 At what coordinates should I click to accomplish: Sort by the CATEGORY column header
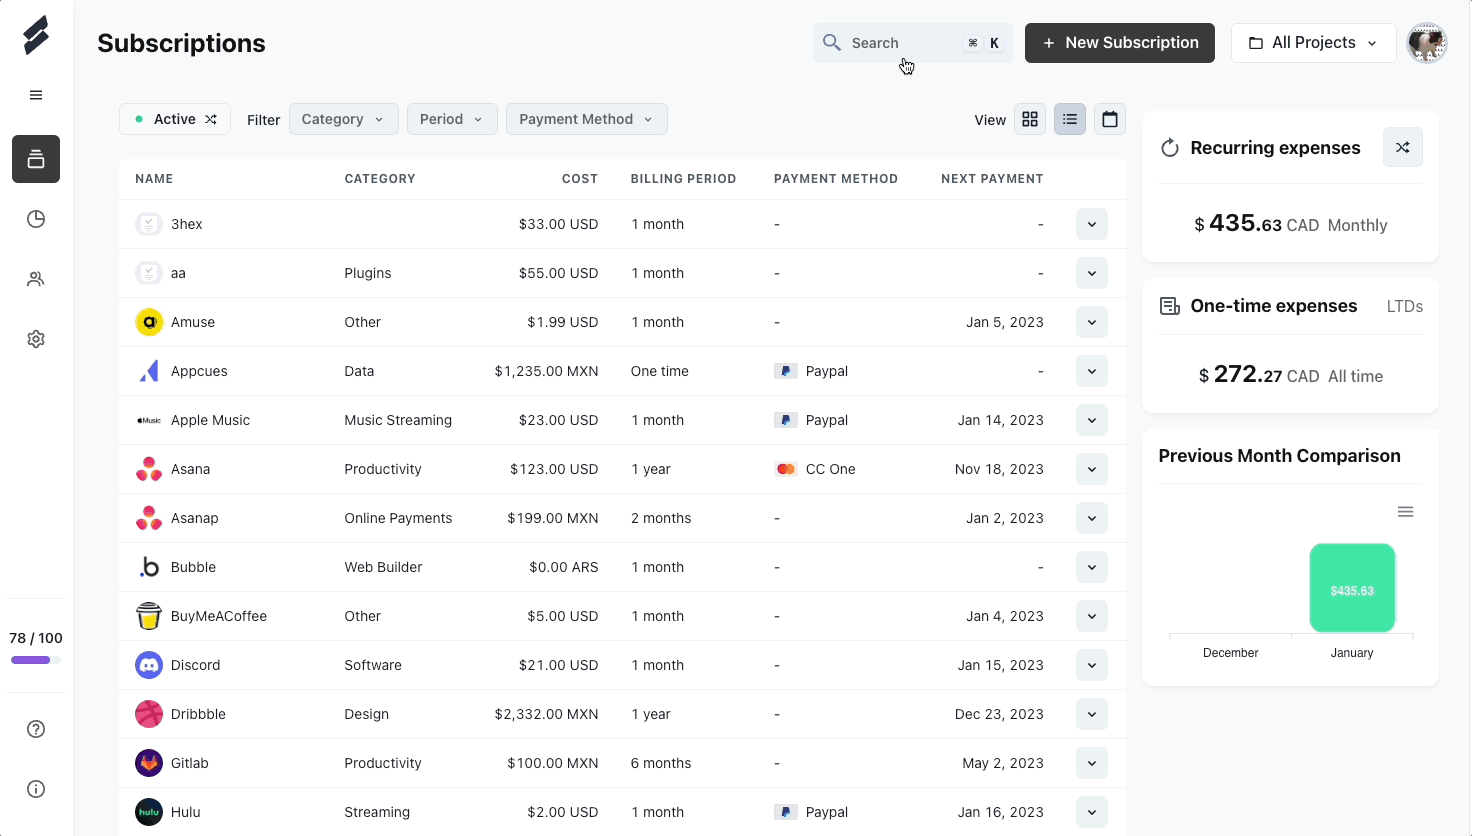380,179
